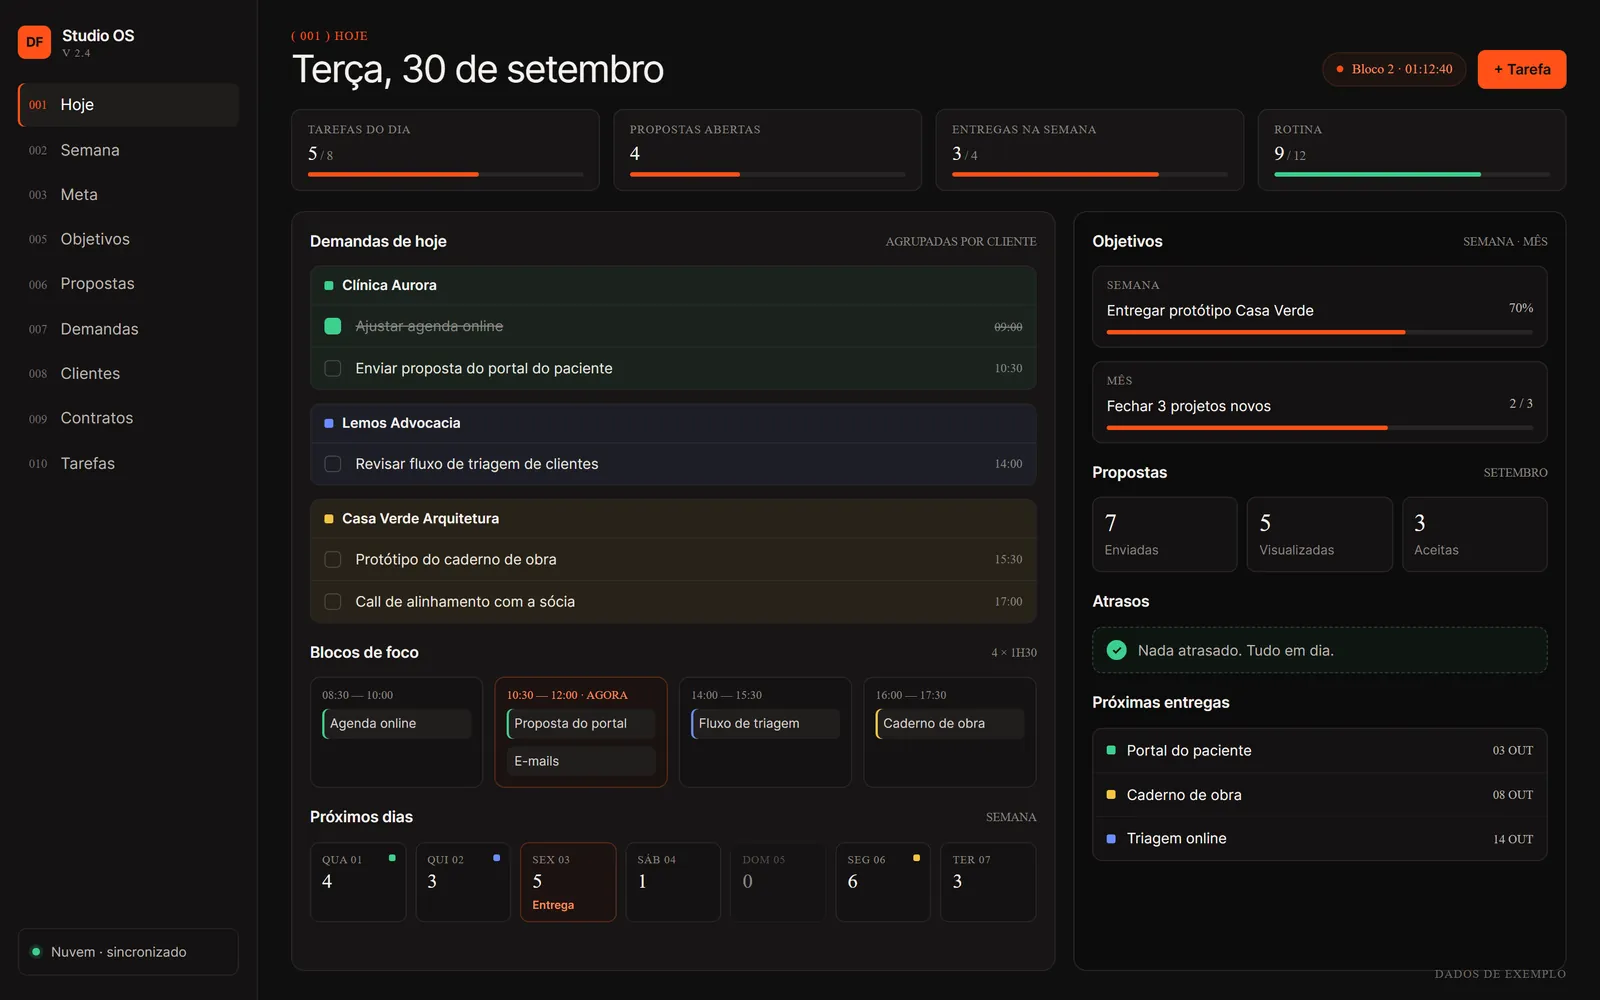This screenshot has height=1000, width=1600.
Task: Open Propostas from the sidebar
Action: click(x=128, y=284)
